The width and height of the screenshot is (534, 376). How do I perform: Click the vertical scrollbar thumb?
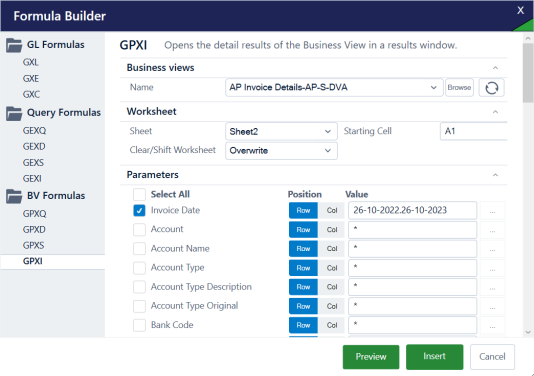(528, 73)
